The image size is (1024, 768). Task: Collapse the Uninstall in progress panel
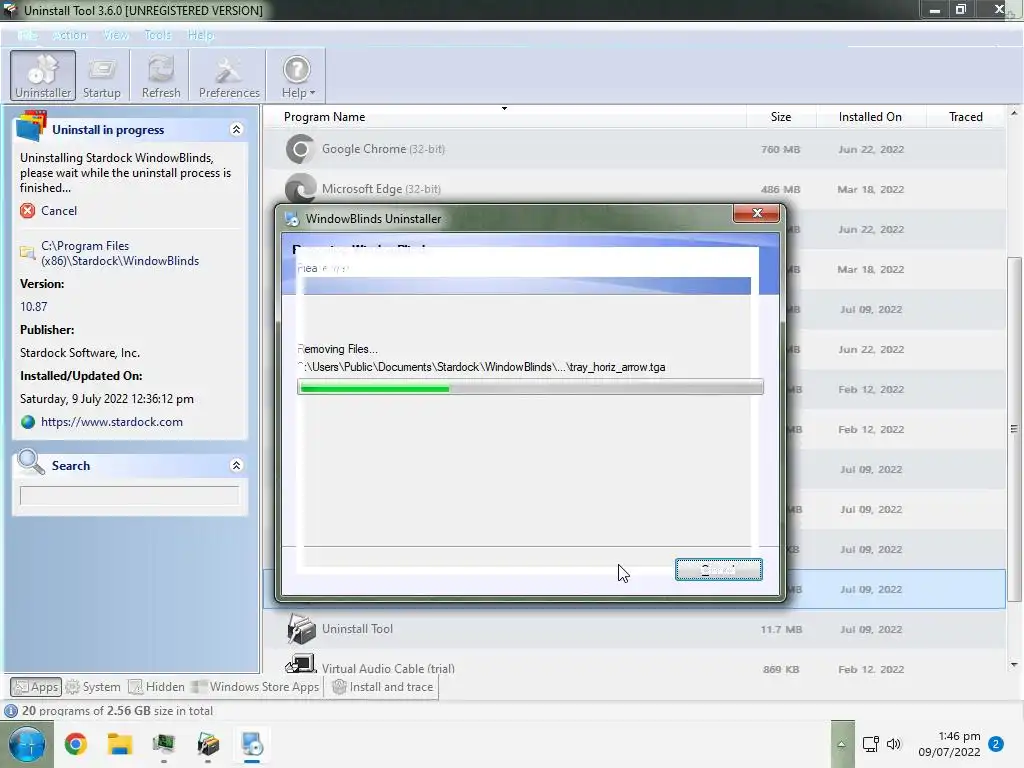pos(236,129)
